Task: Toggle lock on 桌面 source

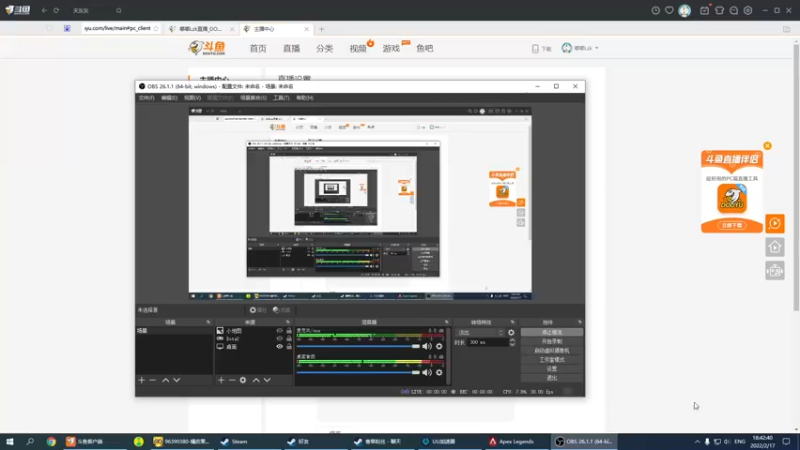Action: click(x=289, y=346)
